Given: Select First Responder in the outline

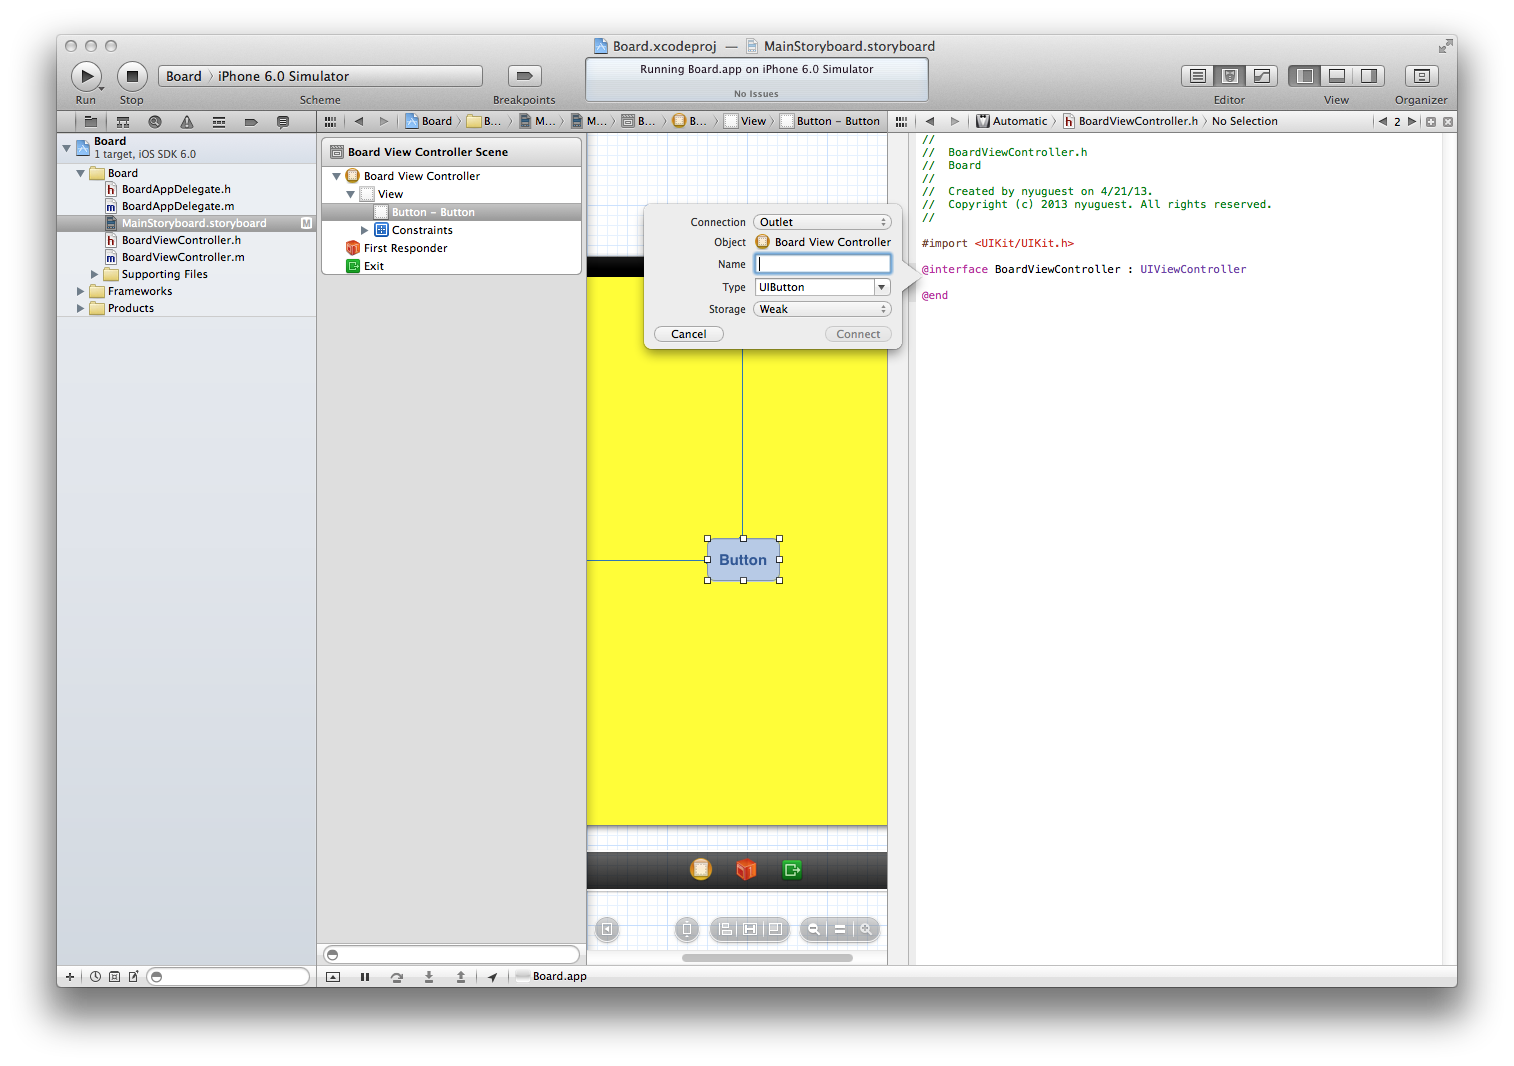Looking at the screenshot, I should (396, 248).
